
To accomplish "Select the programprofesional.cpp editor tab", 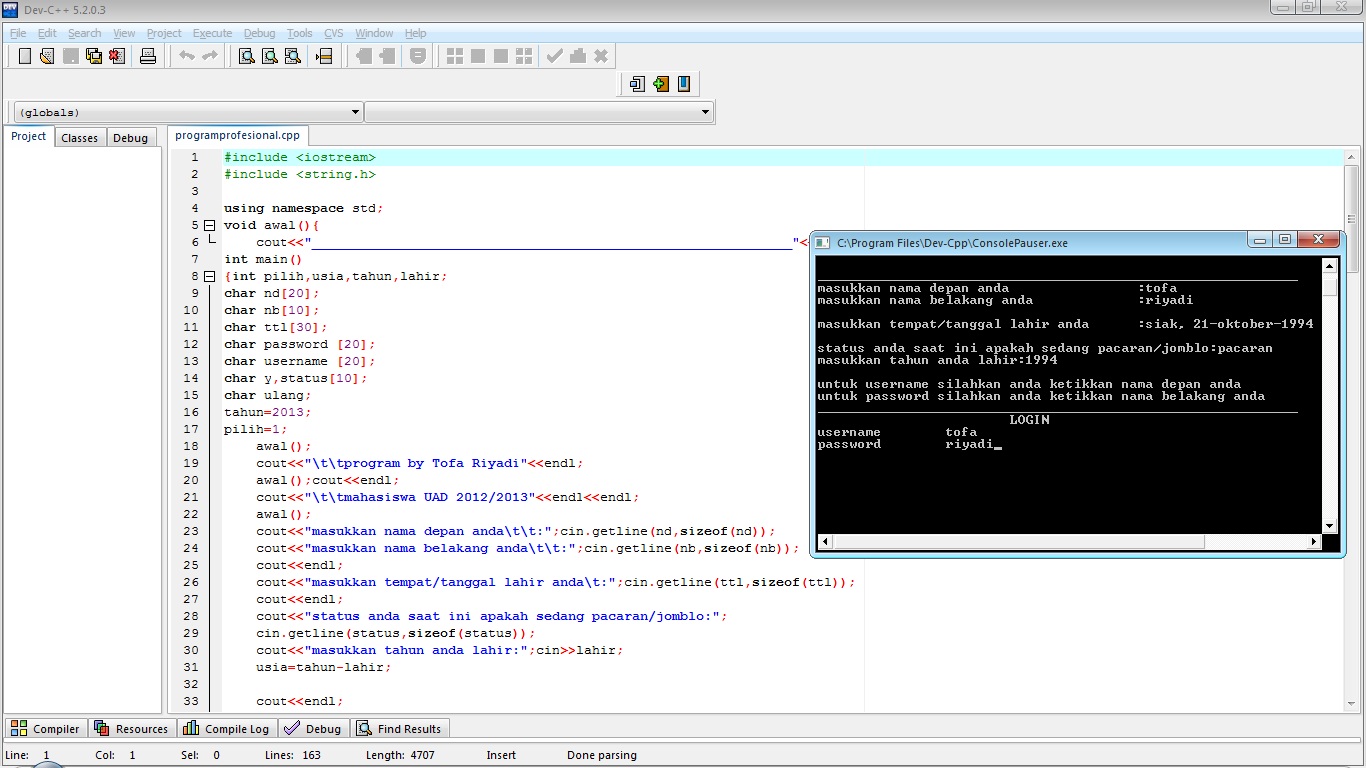I will tap(237, 135).
